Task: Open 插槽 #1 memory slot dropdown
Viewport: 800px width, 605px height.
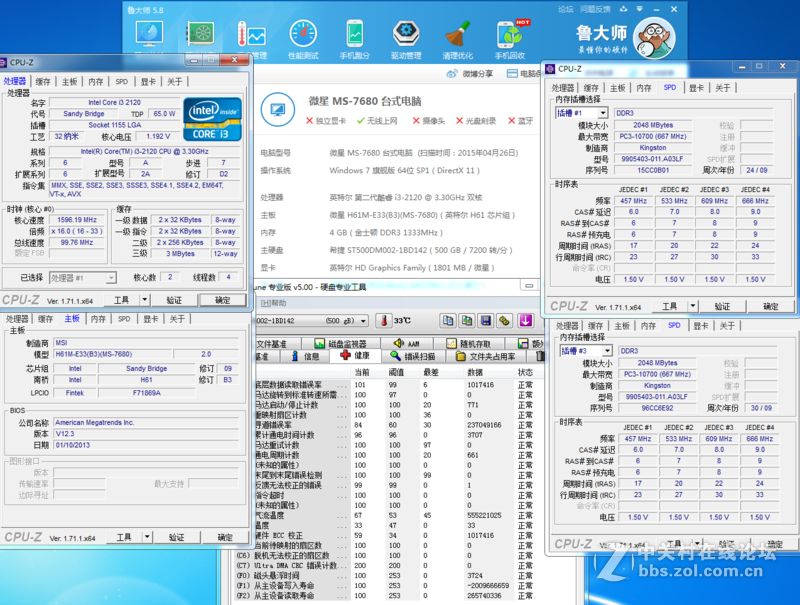Action: point(603,113)
